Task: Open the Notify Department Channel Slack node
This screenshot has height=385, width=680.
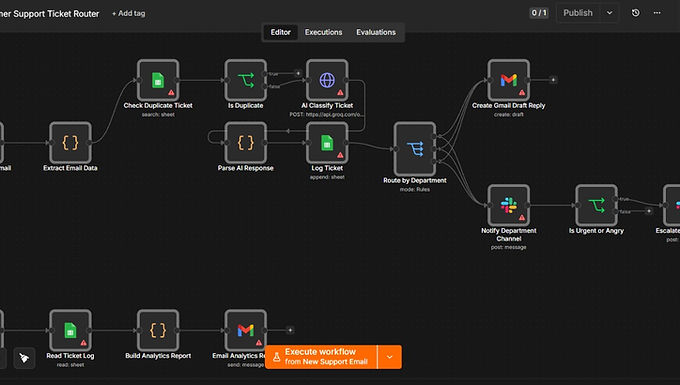Action: (508, 205)
